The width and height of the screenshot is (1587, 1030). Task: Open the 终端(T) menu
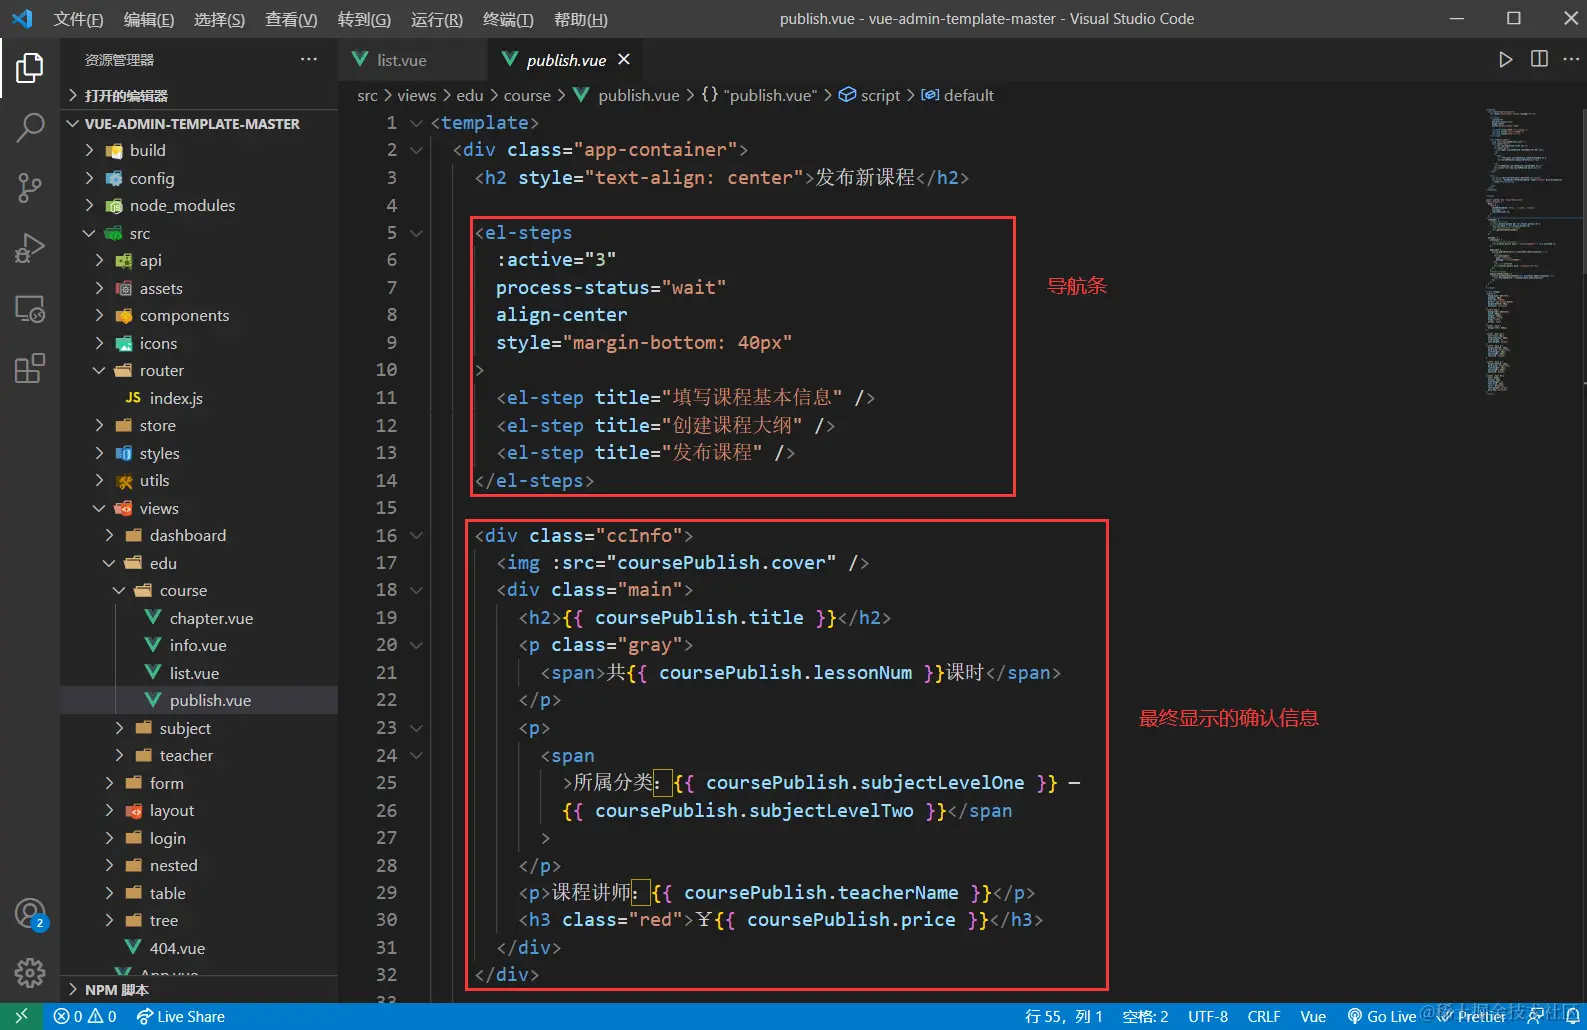tap(508, 19)
